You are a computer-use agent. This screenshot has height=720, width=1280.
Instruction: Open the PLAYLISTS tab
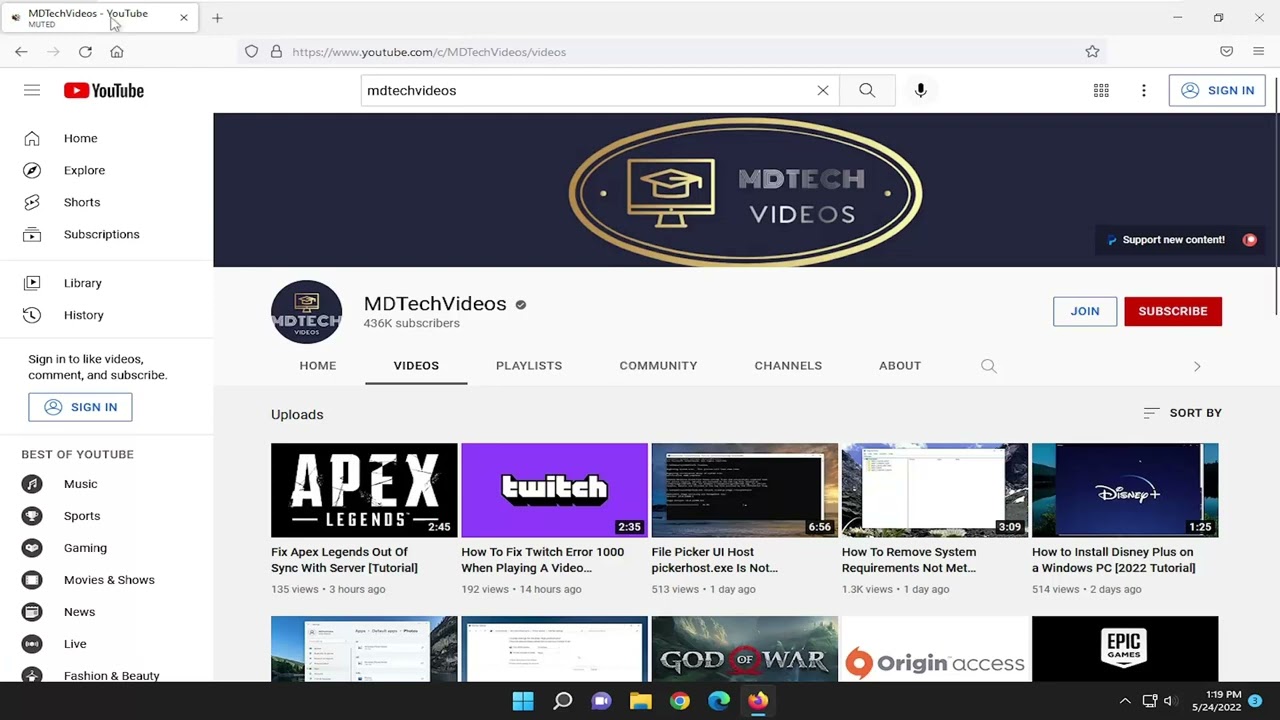tap(529, 365)
